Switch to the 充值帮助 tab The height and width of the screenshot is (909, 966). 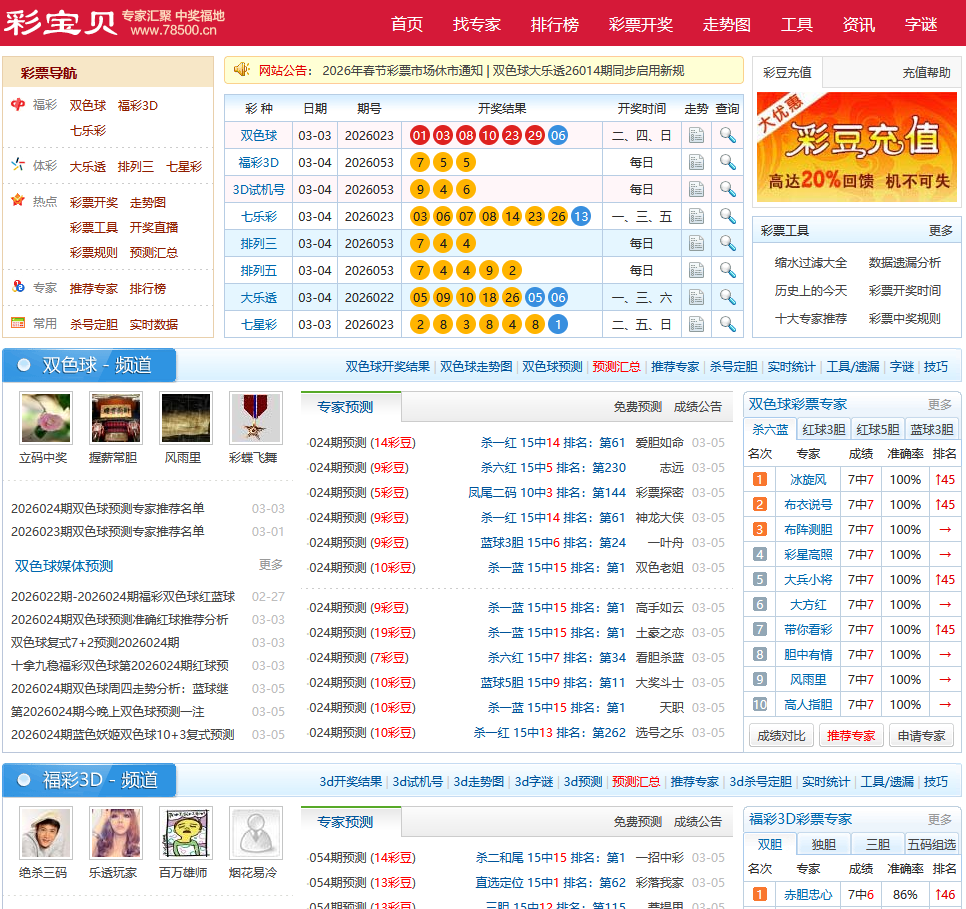(x=926, y=72)
